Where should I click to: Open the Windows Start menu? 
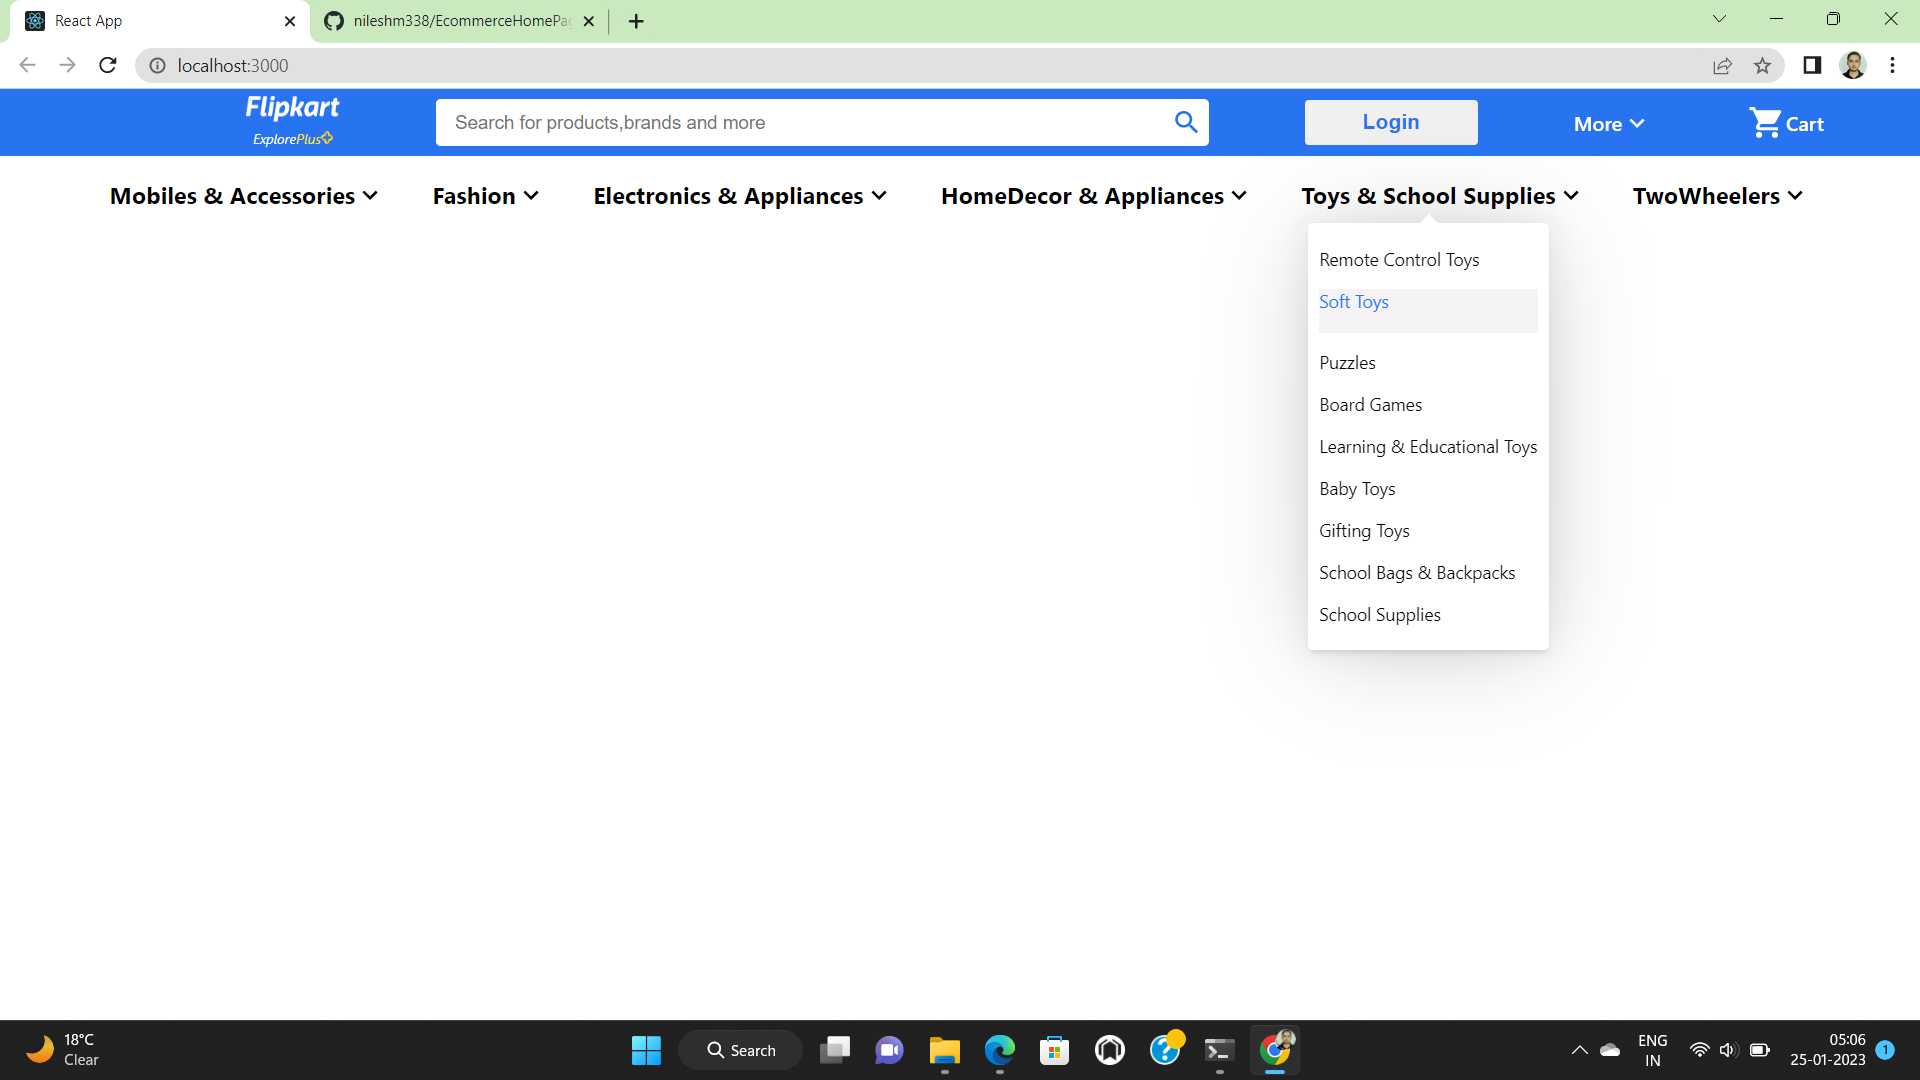(646, 1050)
